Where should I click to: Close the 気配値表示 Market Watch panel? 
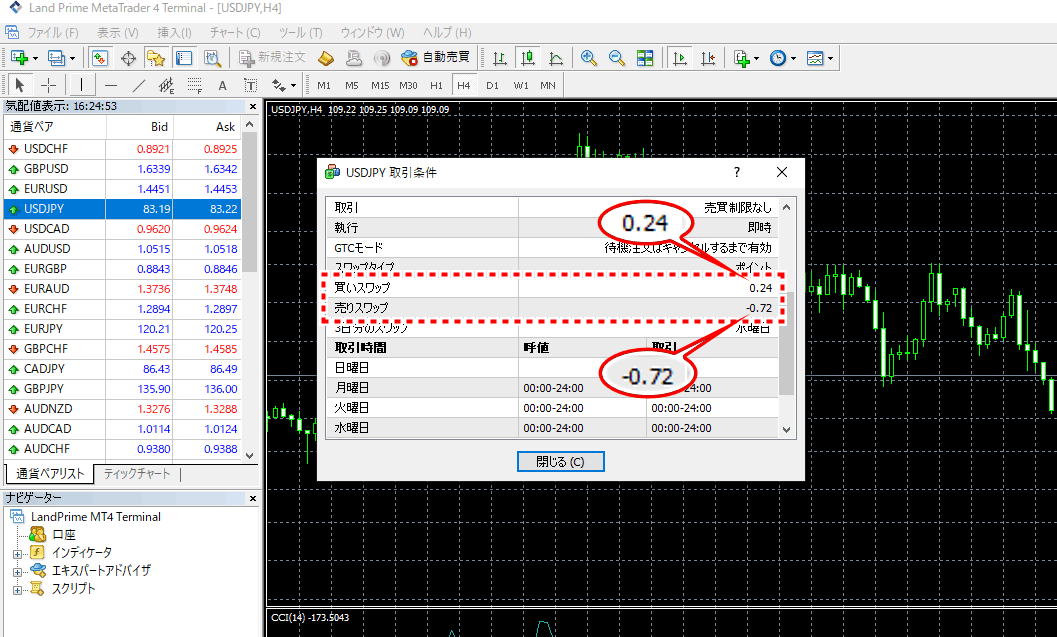coord(253,107)
